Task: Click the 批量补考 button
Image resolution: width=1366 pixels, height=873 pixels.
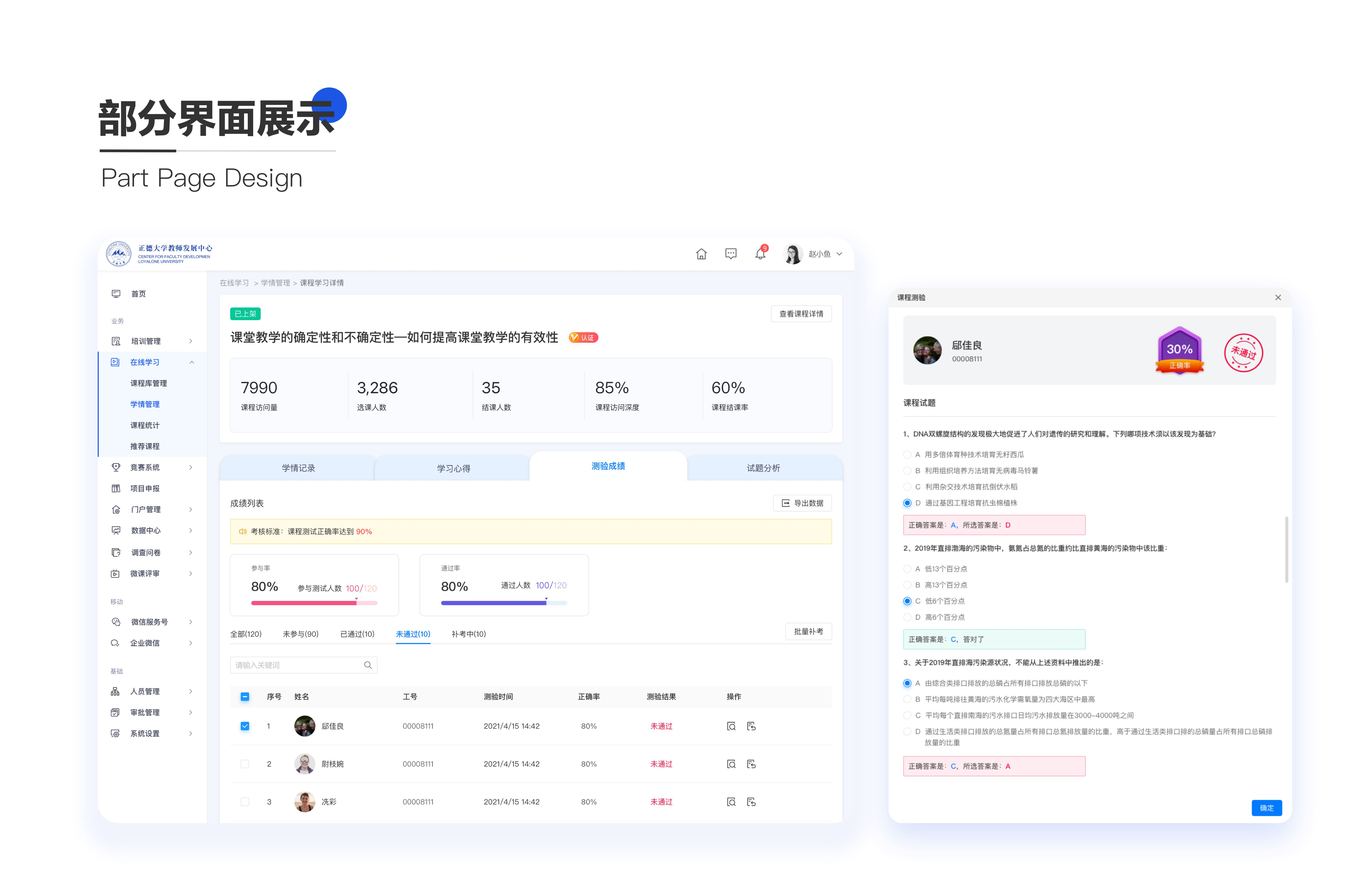Action: tap(808, 632)
